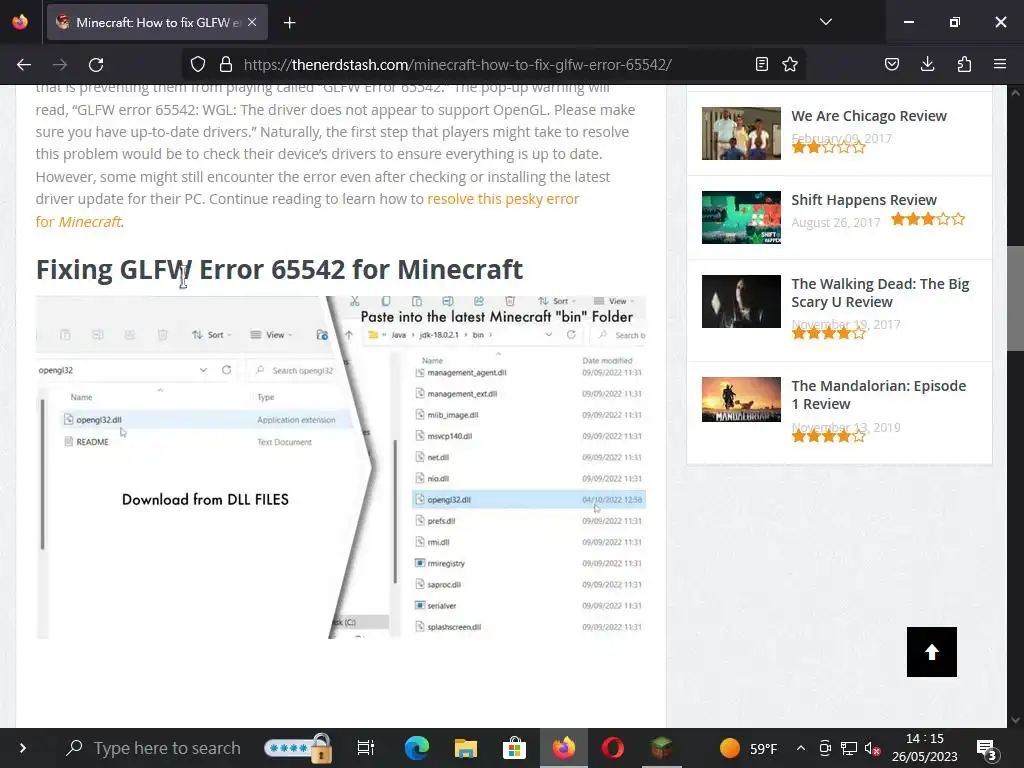1024x768 pixels.
Task: Open the Minecraft taskbar icon
Action: (x=662, y=748)
